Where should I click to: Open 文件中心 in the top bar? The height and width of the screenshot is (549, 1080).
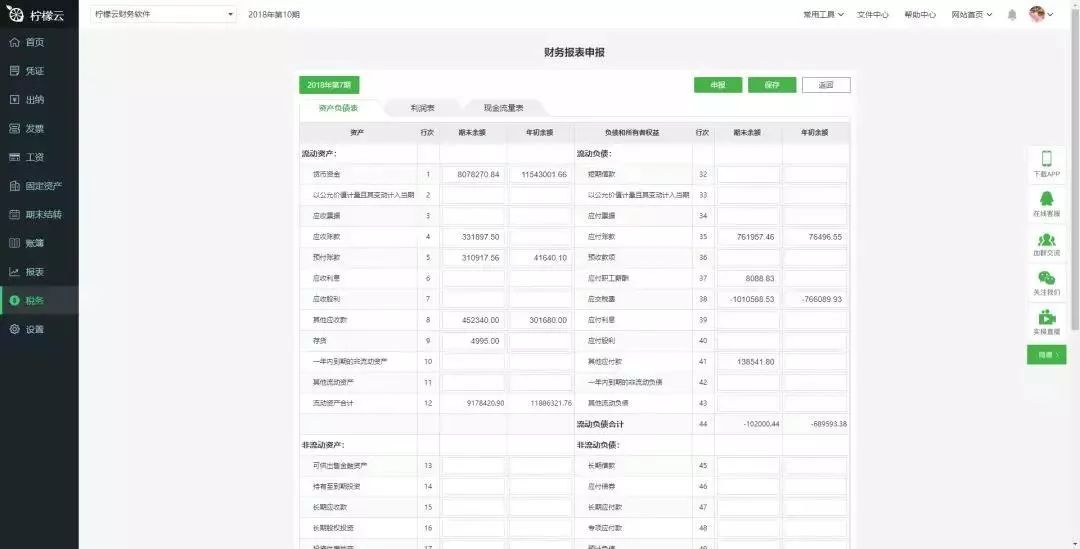click(x=873, y=14)
